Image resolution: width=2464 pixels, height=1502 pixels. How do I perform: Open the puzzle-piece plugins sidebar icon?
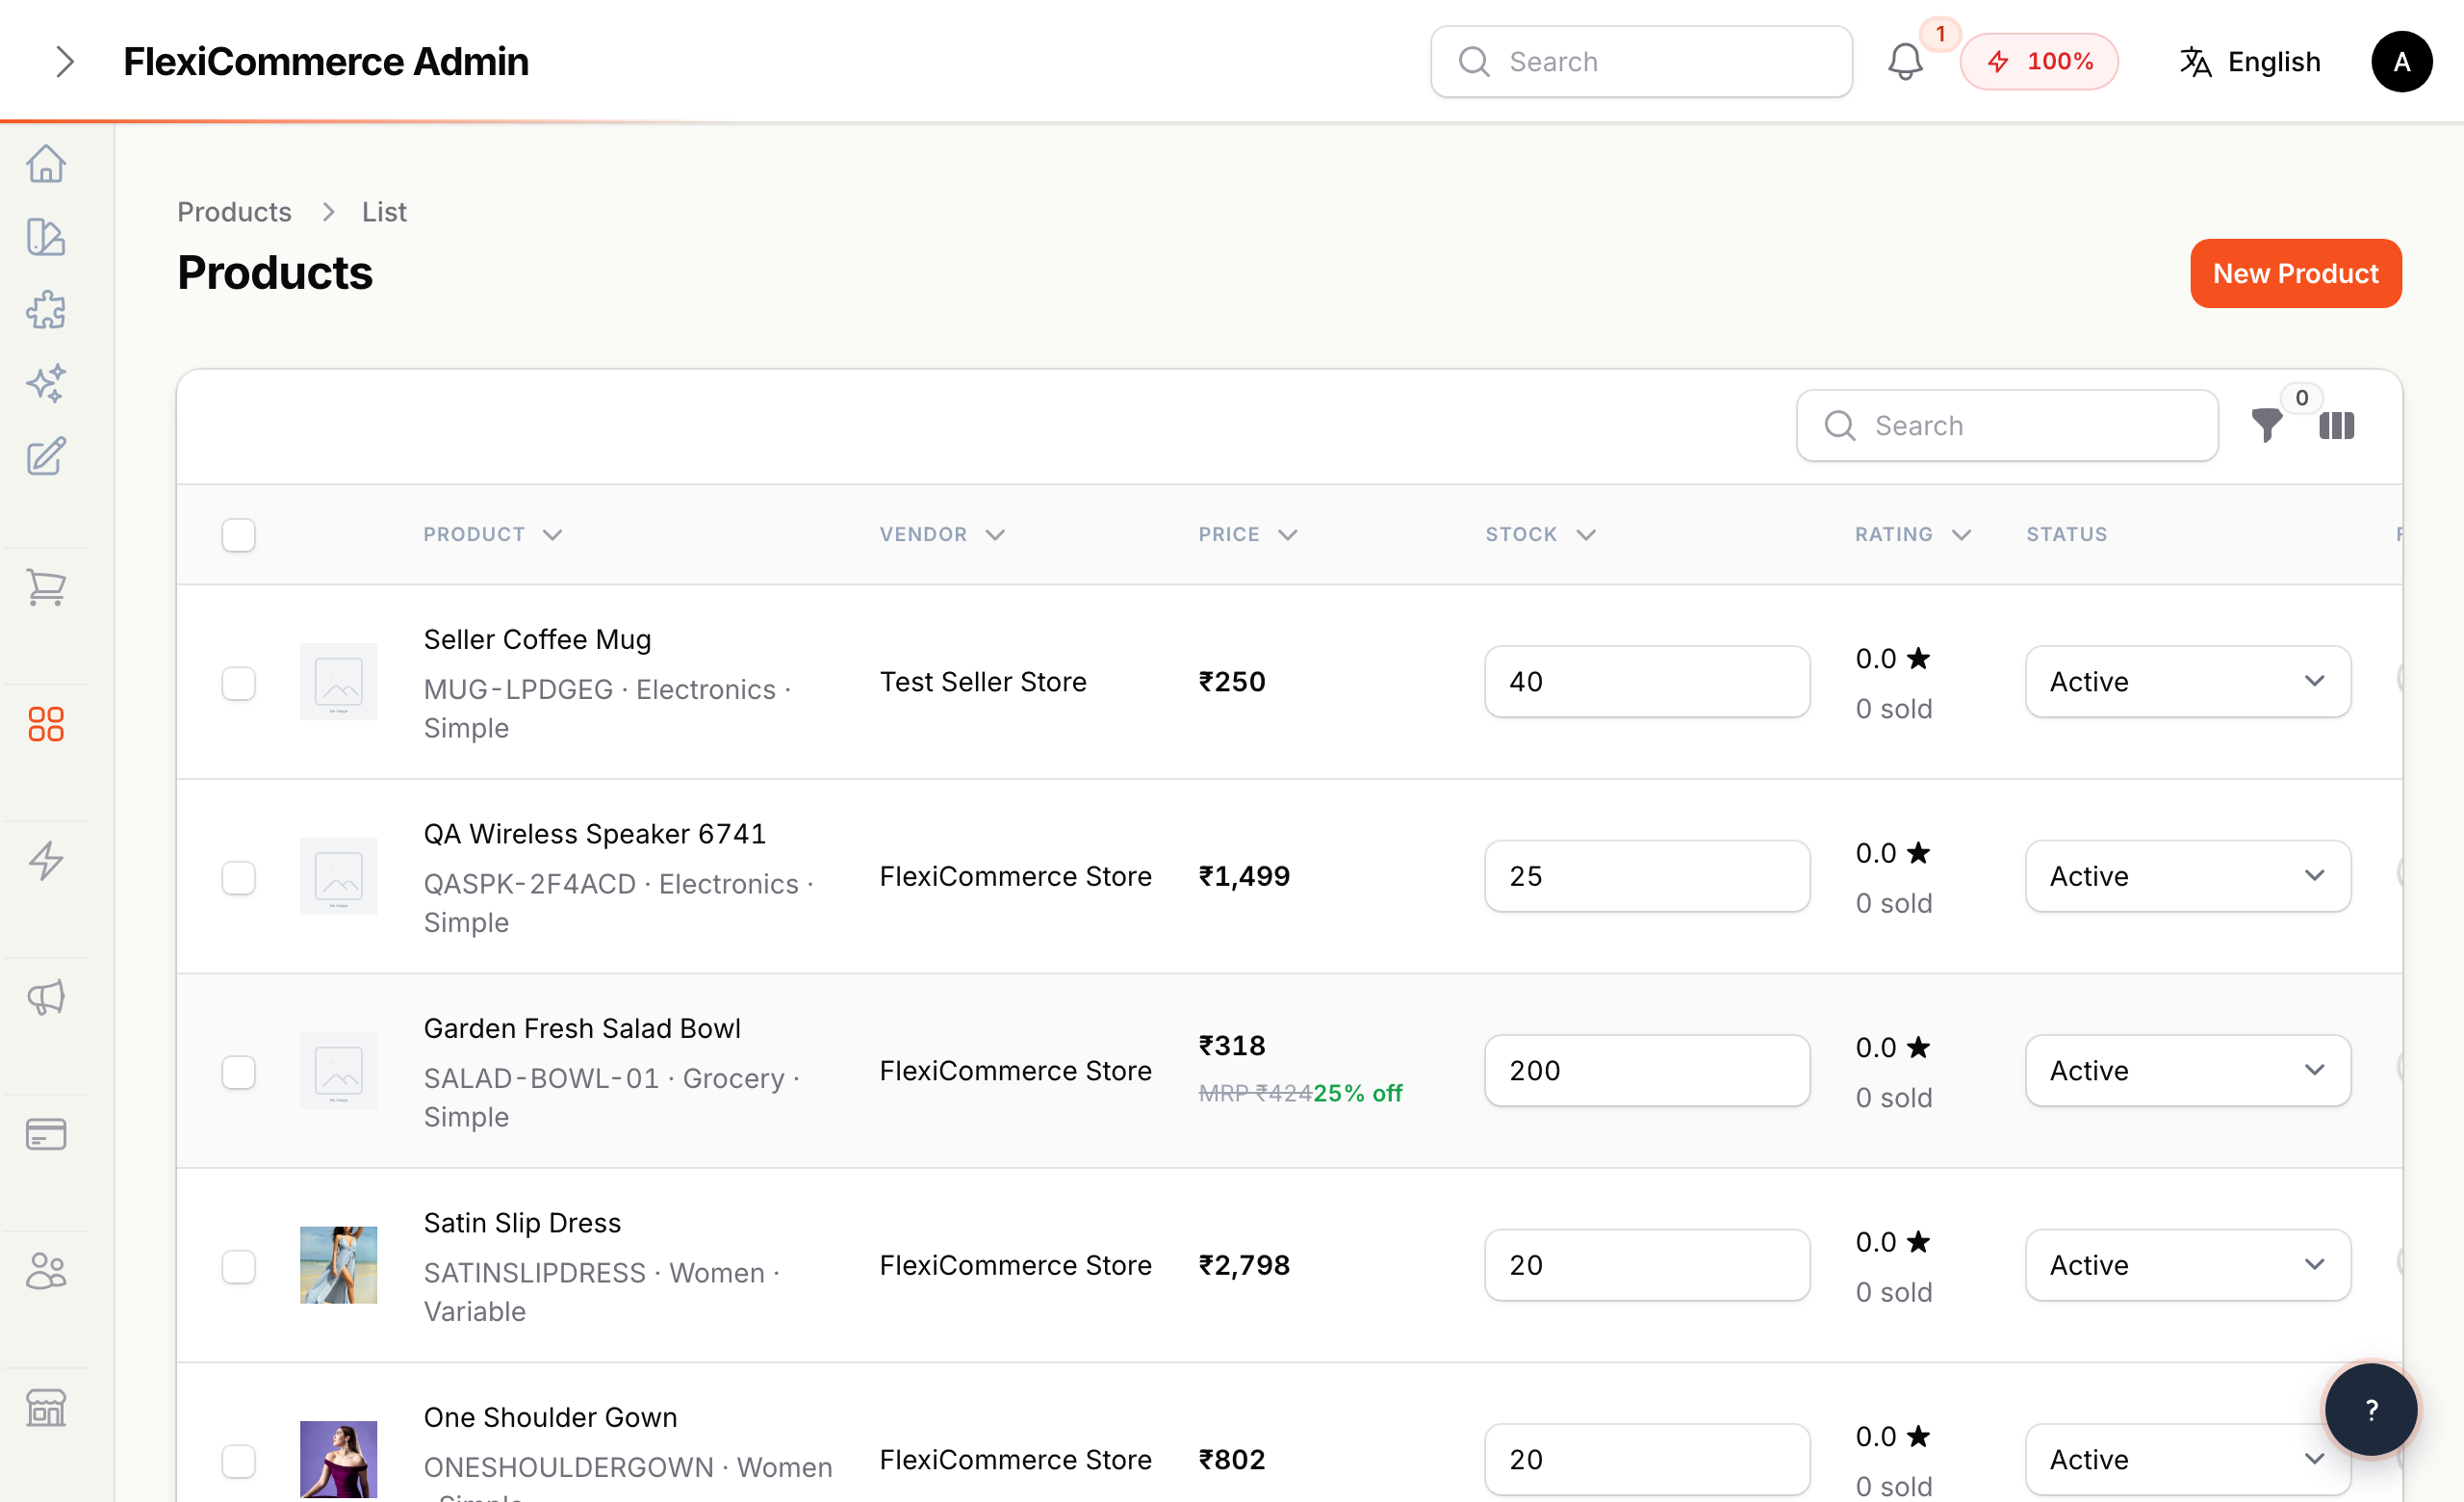point(46,310)
